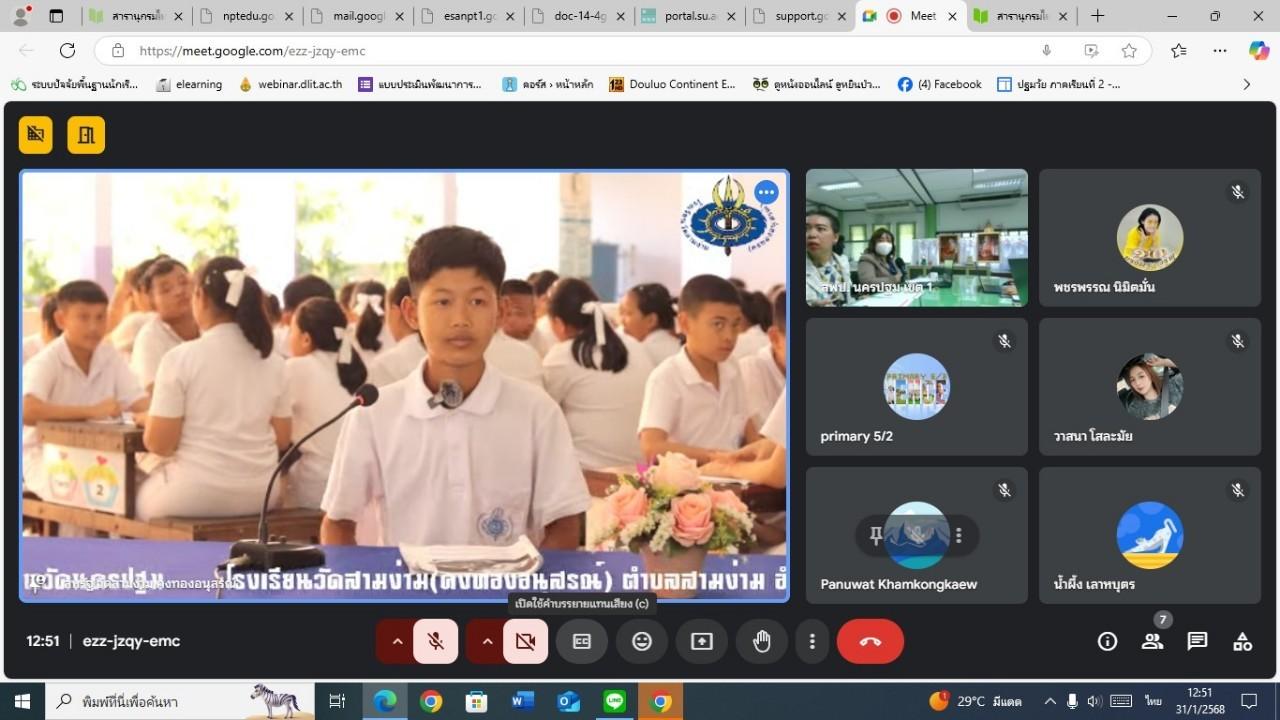Open the chat messages panel

[x=1197, y=641]
